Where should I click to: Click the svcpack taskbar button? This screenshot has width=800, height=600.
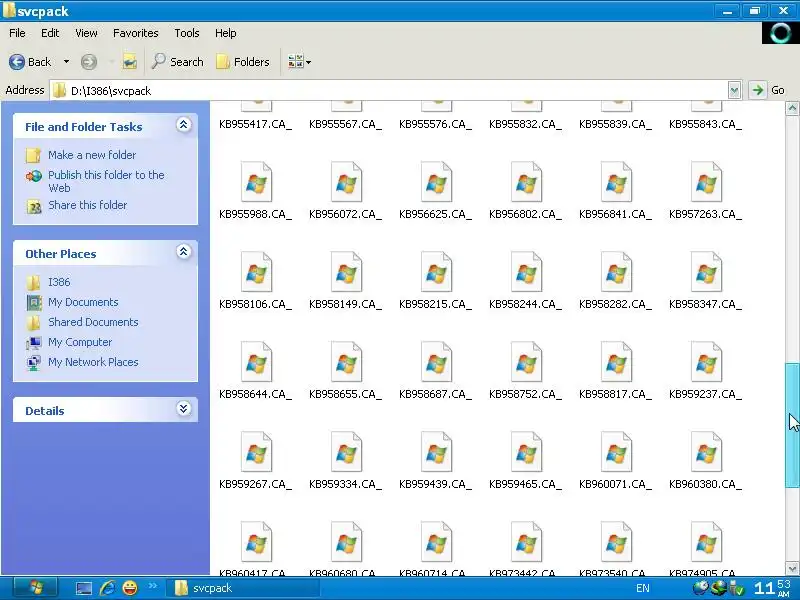tap(244, 588)
